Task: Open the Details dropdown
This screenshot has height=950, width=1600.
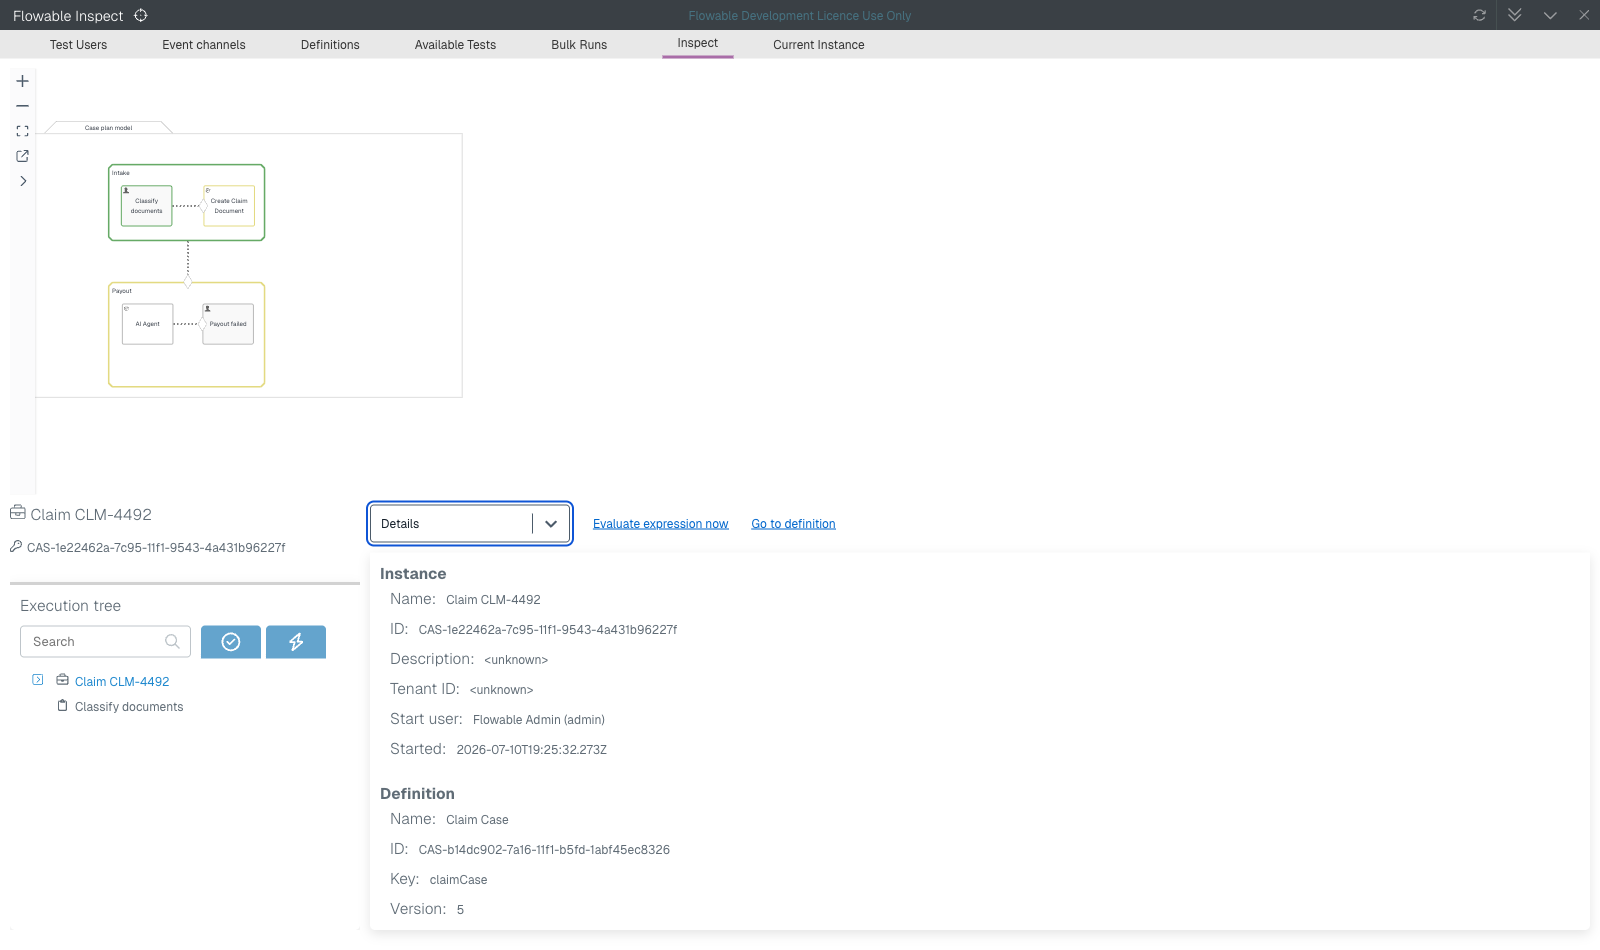Action: (470, 524)
